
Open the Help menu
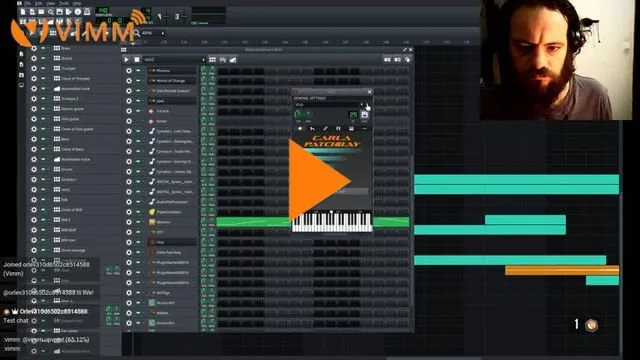pos(77,3)
